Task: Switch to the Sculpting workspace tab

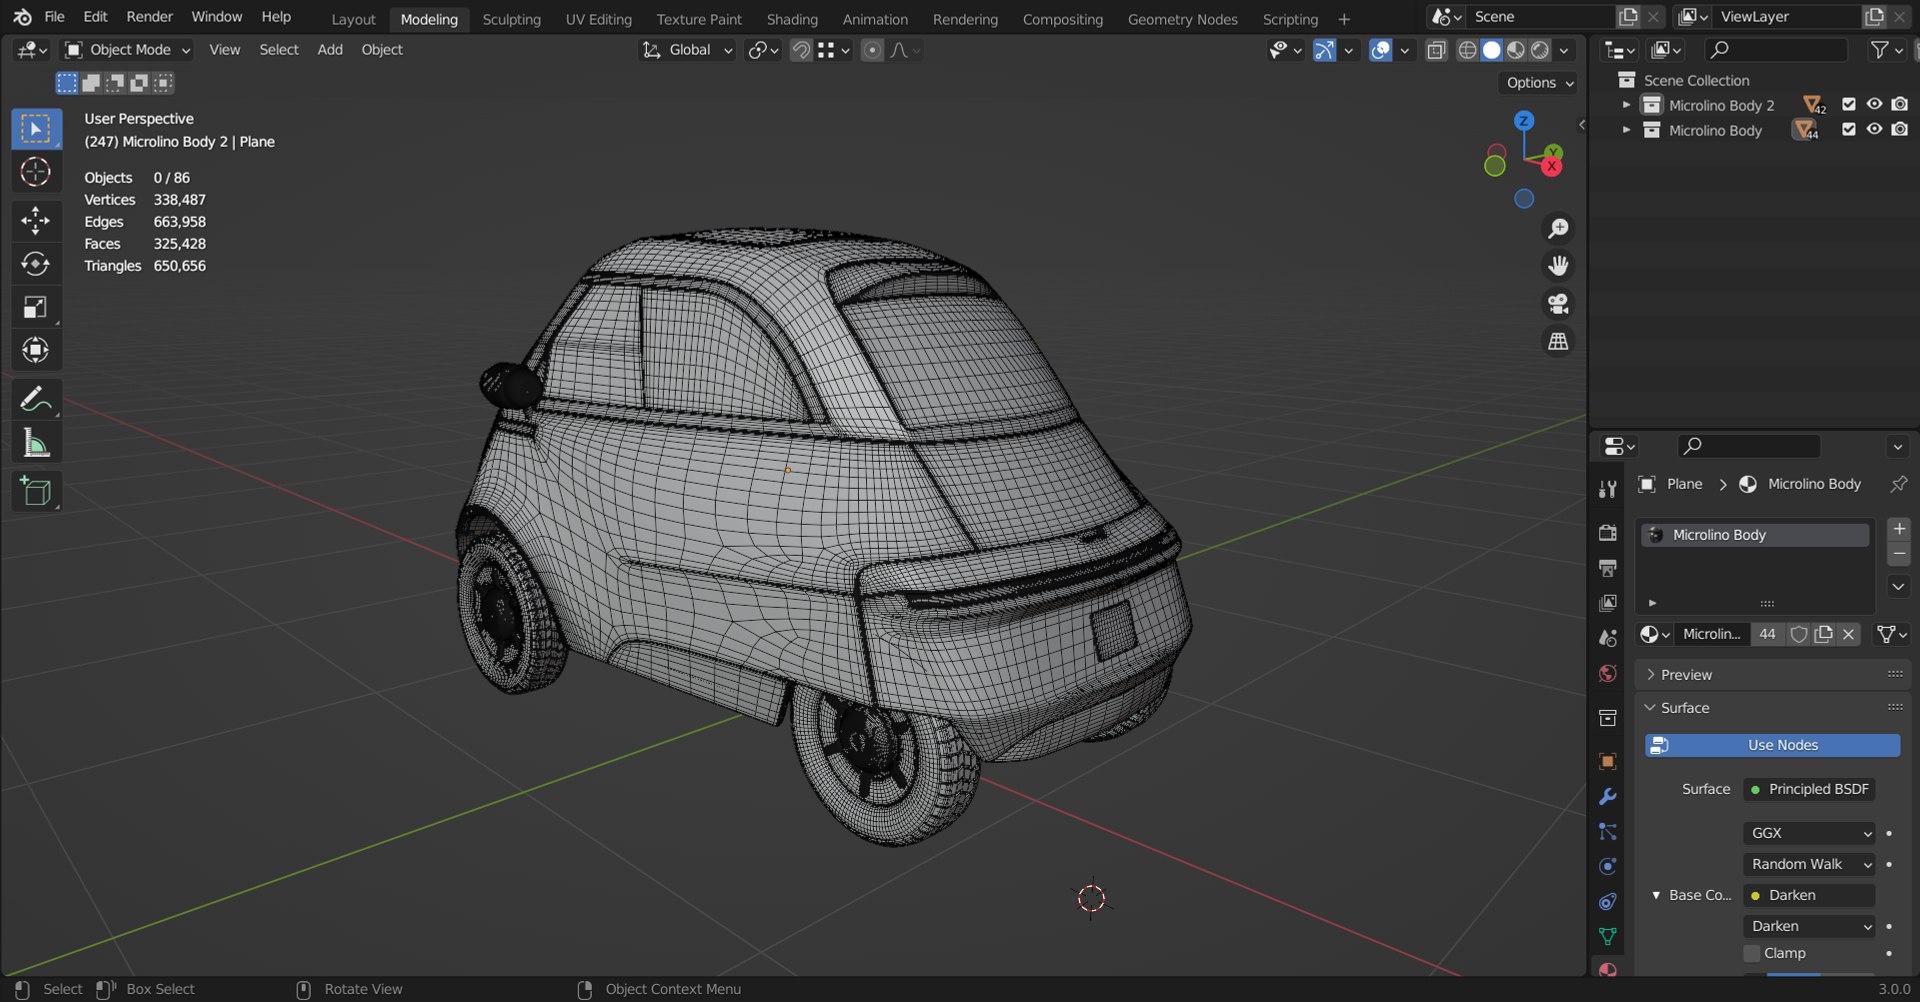Action: pyautogui.click(x=511, y=19)
